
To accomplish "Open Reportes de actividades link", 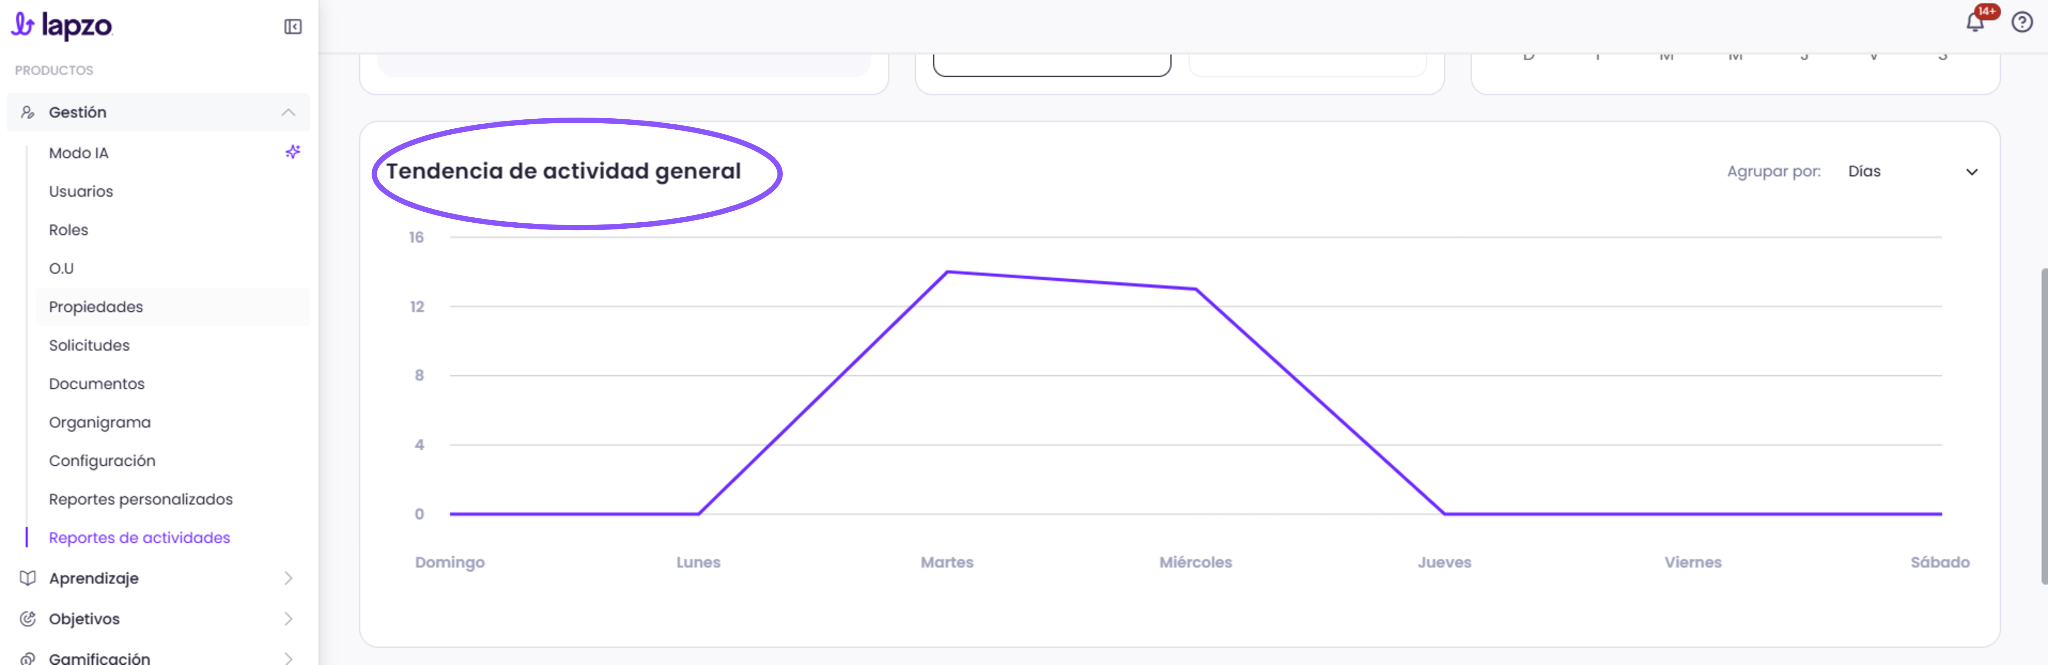I will tap(140, 538).
